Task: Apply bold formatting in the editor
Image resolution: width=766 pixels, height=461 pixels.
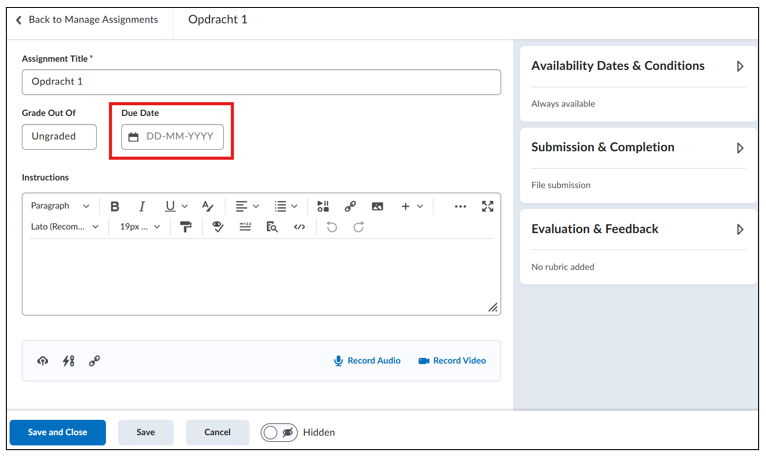Action: click(x=115, y=207)
